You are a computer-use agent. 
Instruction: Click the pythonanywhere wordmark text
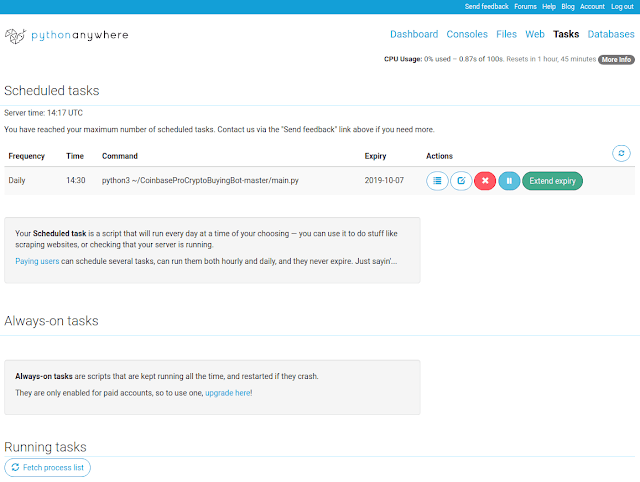pos(80,36)
